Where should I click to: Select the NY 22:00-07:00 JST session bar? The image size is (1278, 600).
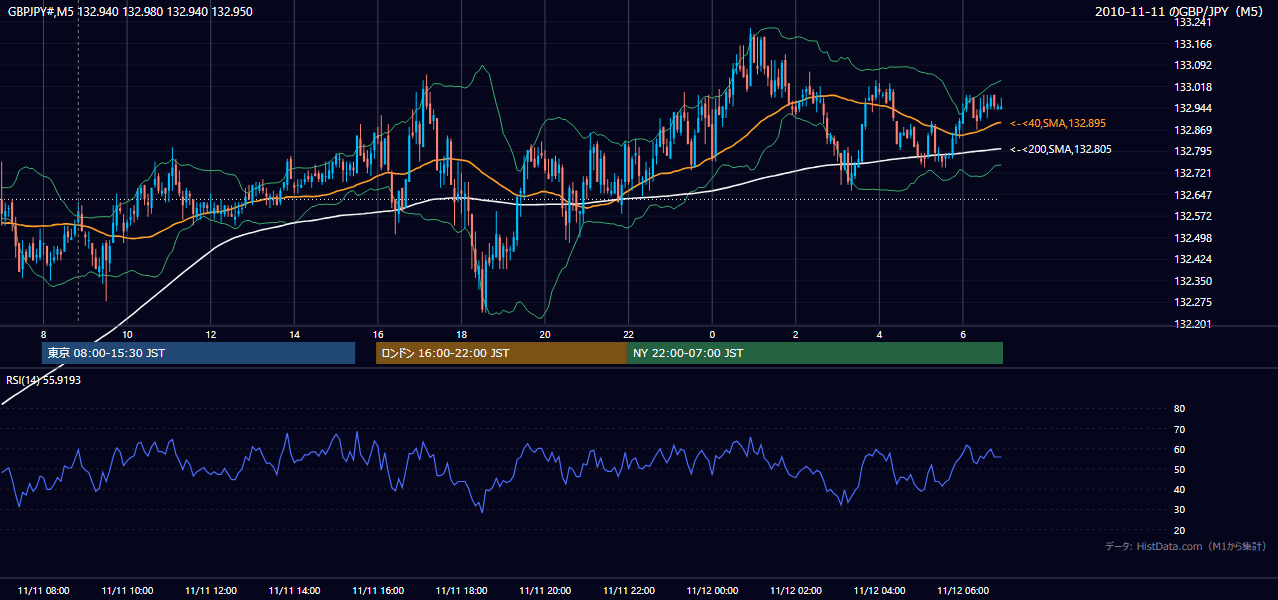(x=815, y=353)
